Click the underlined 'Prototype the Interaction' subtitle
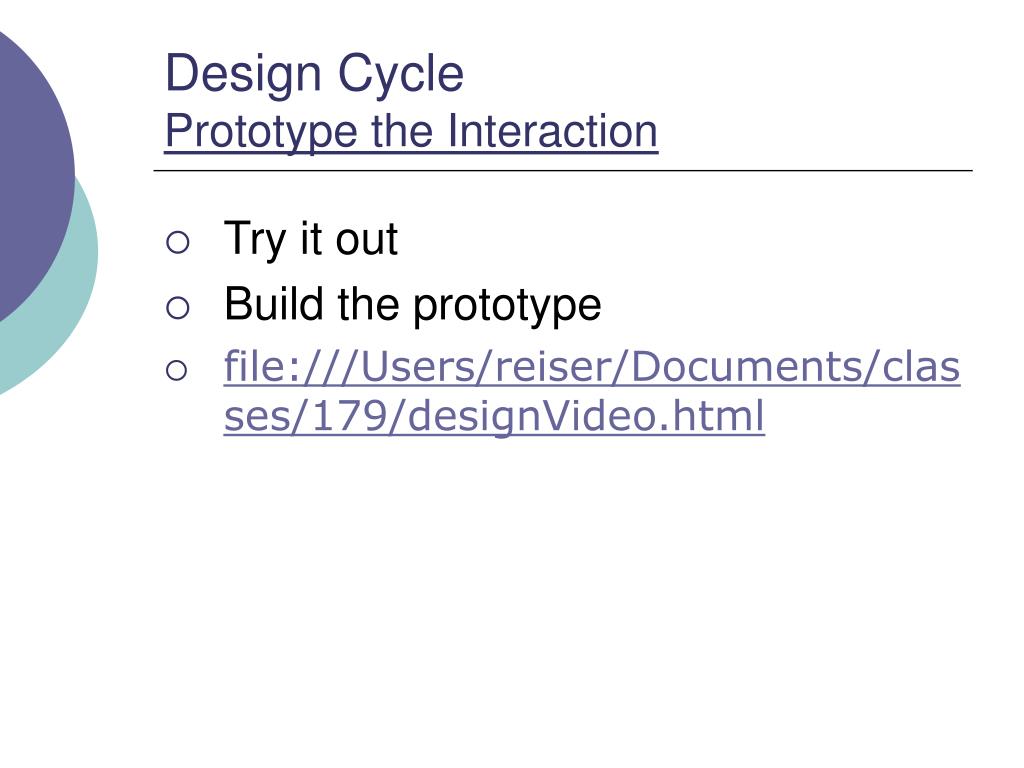Viewport: 1024px width, 768px height. tap(411, 131)
